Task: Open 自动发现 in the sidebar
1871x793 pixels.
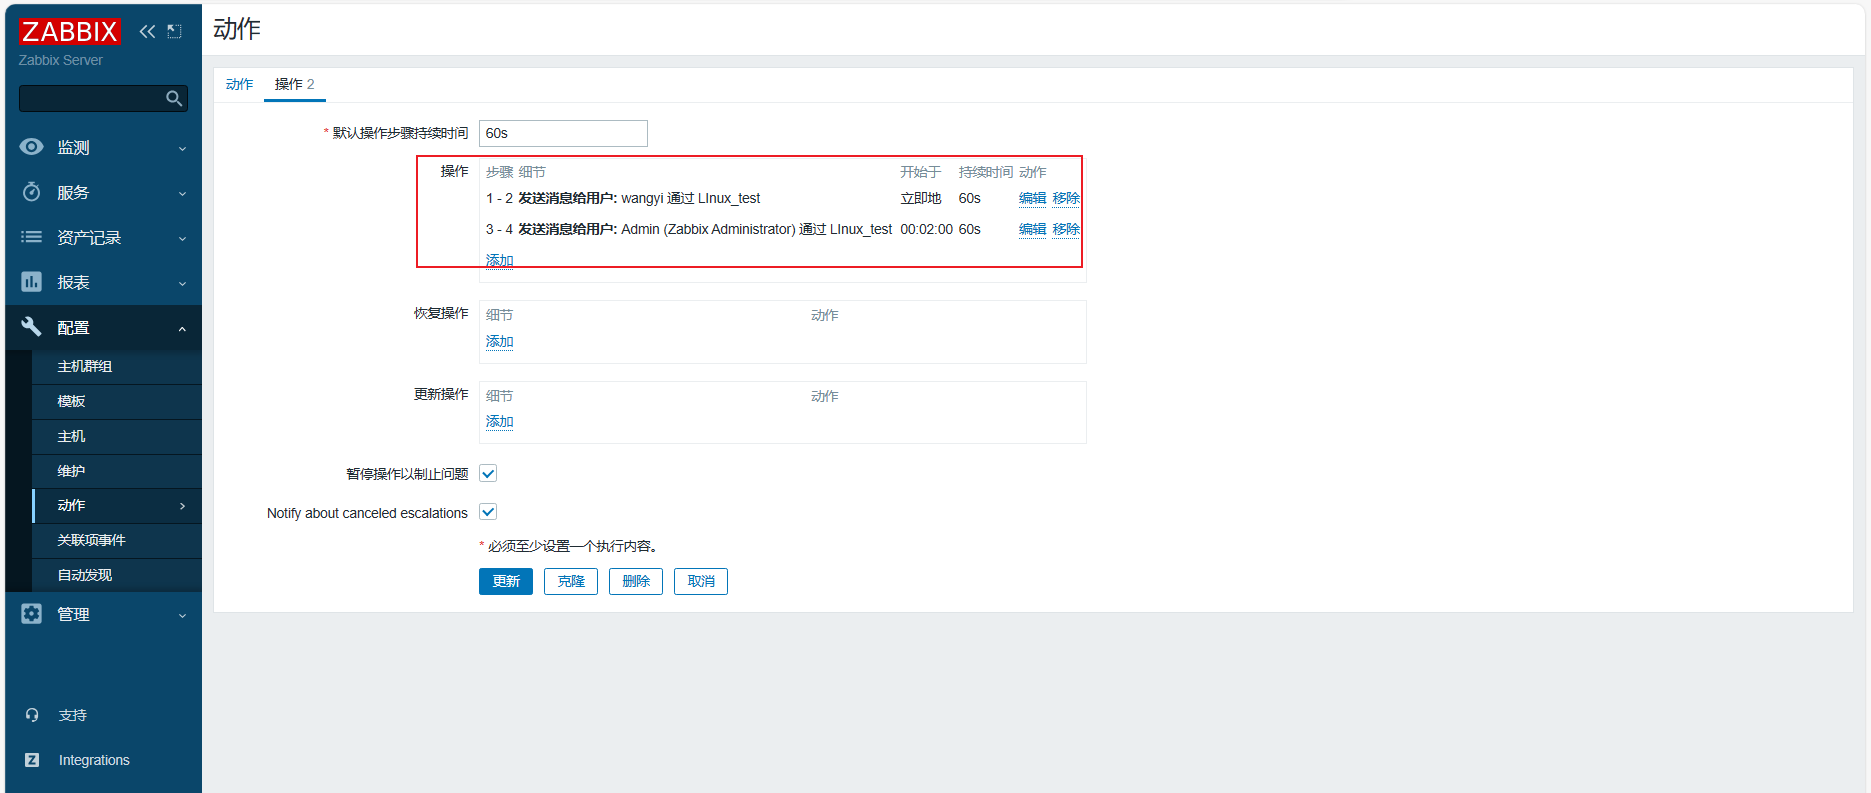Action: point(117,575)
